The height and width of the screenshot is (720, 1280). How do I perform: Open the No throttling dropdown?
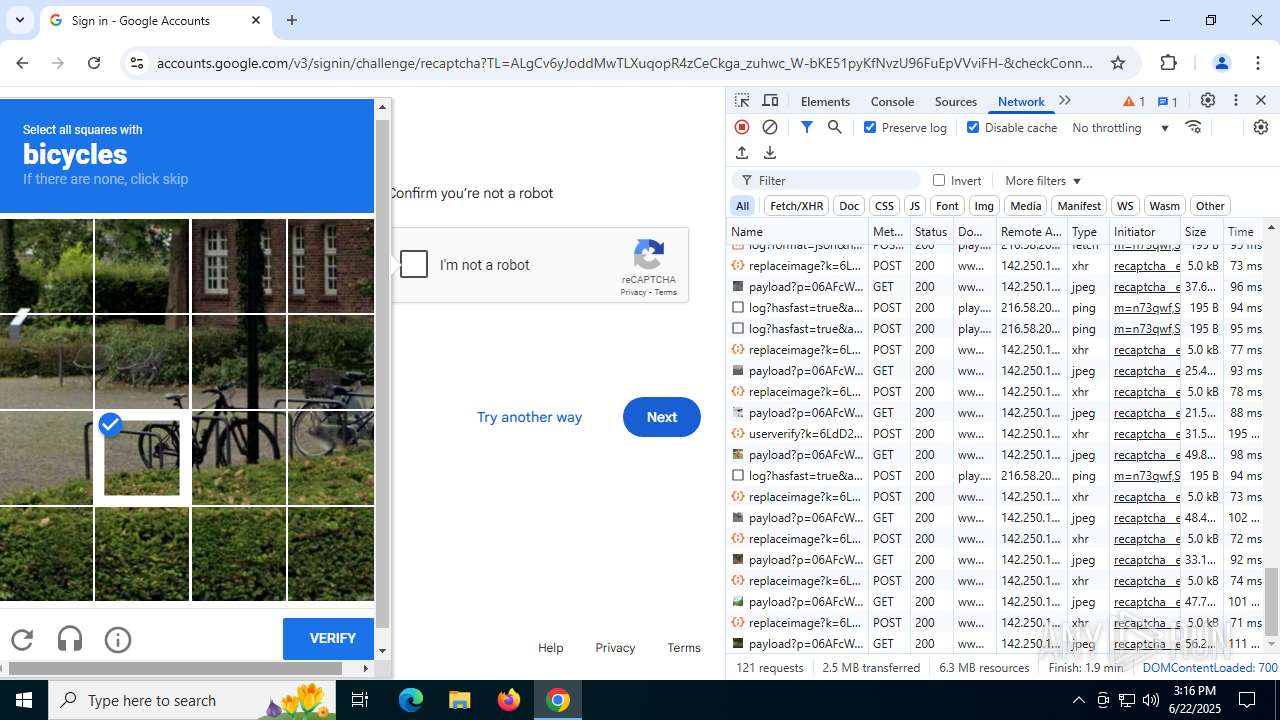pyautogui.click(x=1120, y=128)
